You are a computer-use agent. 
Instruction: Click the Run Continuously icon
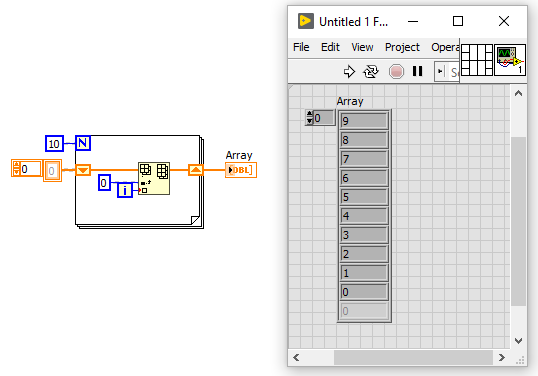coord(371,72)
